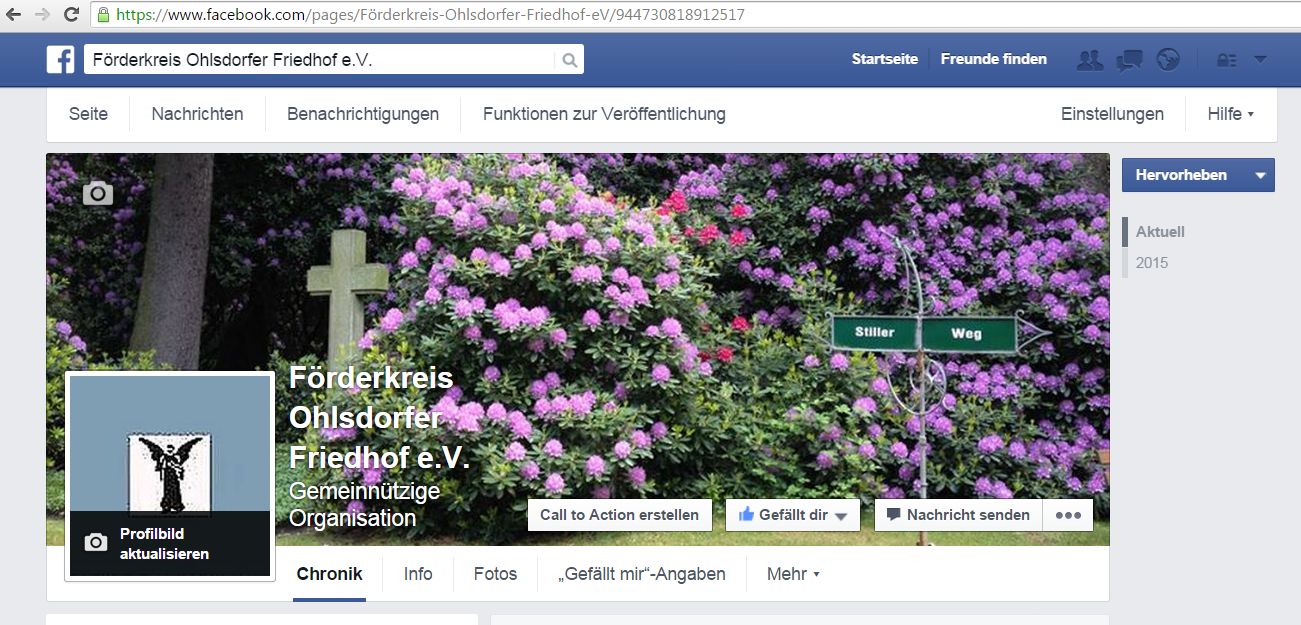Click the Profilbild aktualisieren thumbnail overlay
1301x625 pixels.
(x=169, y=544)
